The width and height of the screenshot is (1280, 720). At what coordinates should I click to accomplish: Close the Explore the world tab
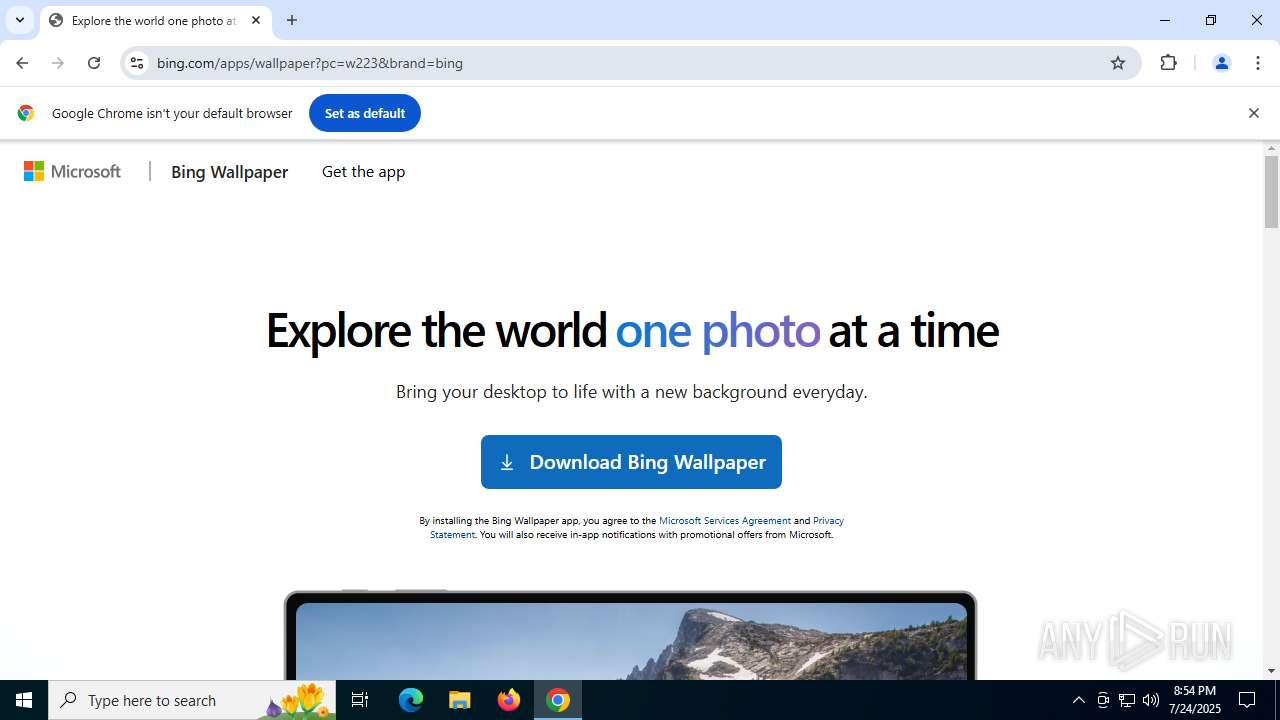tap(256, 20)
